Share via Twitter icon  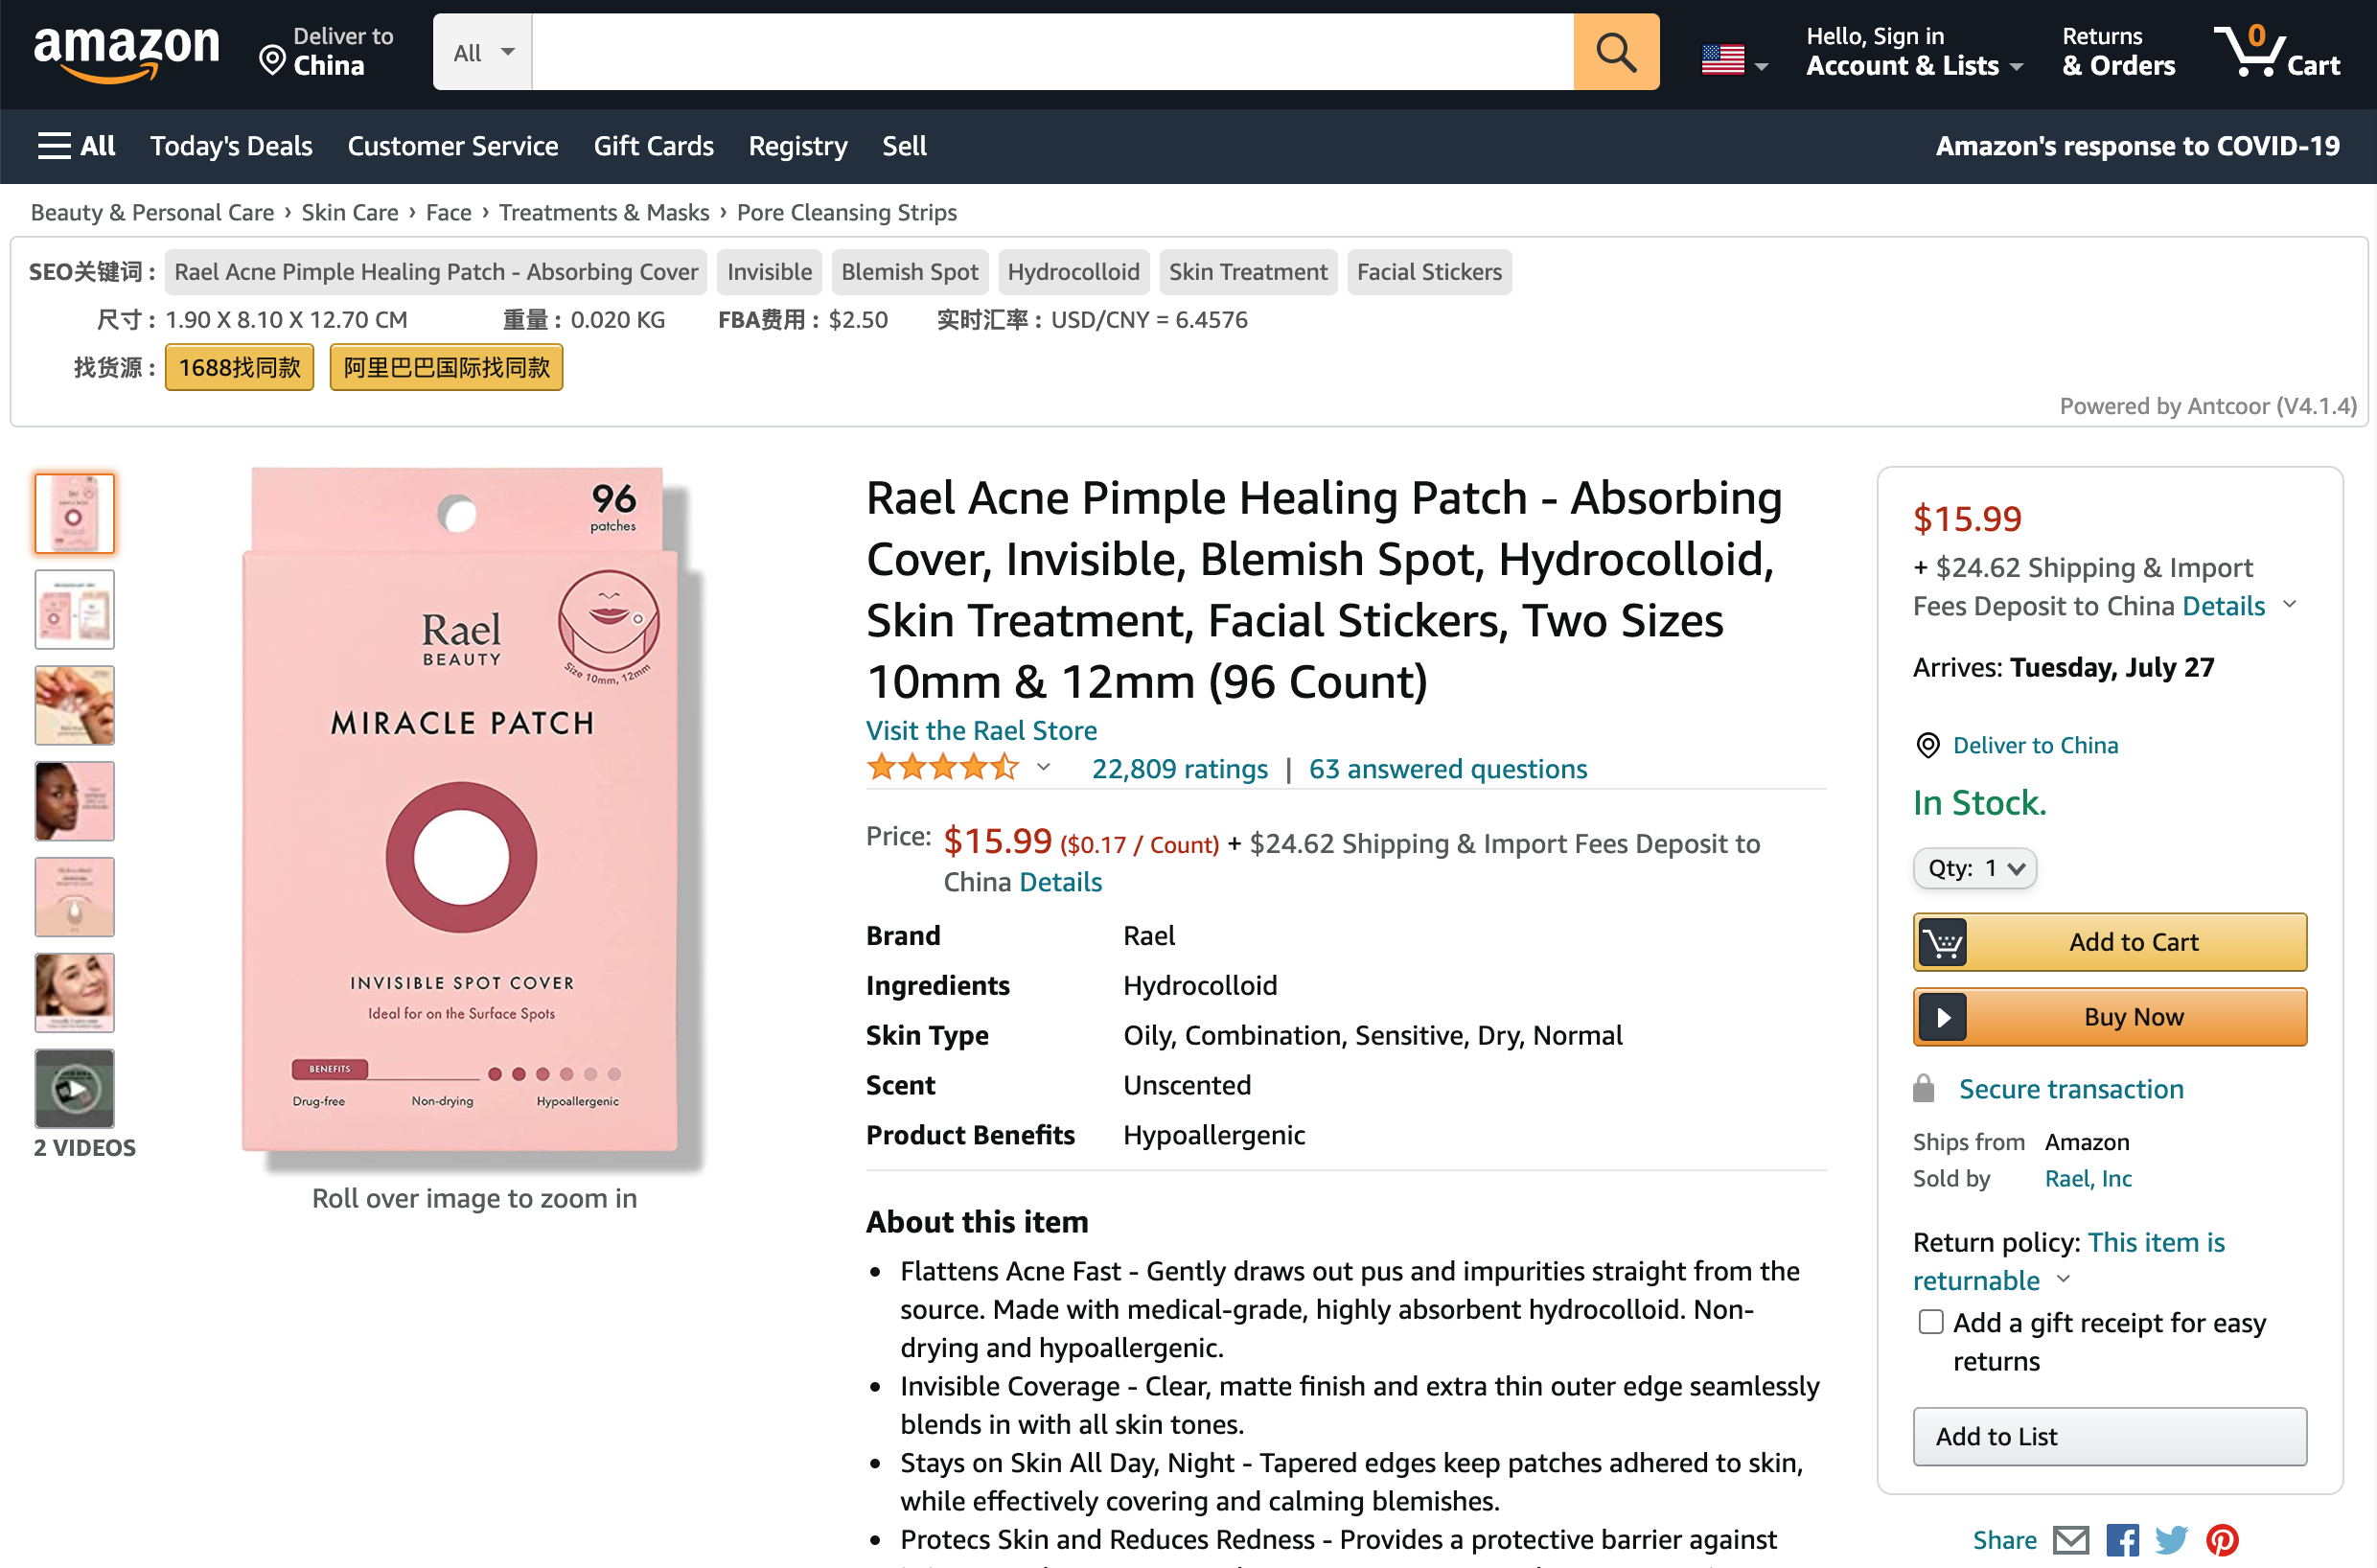click(x=2171, y=1540)
